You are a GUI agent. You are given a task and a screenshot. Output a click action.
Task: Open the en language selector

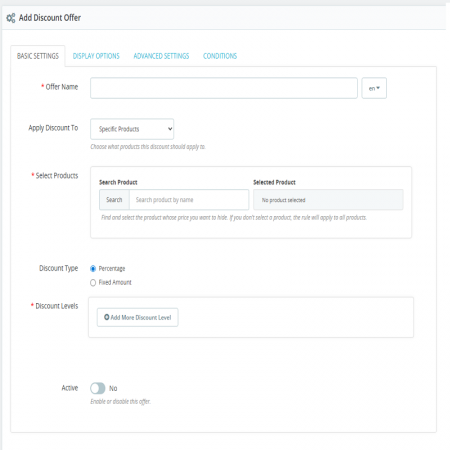[374, 88]
